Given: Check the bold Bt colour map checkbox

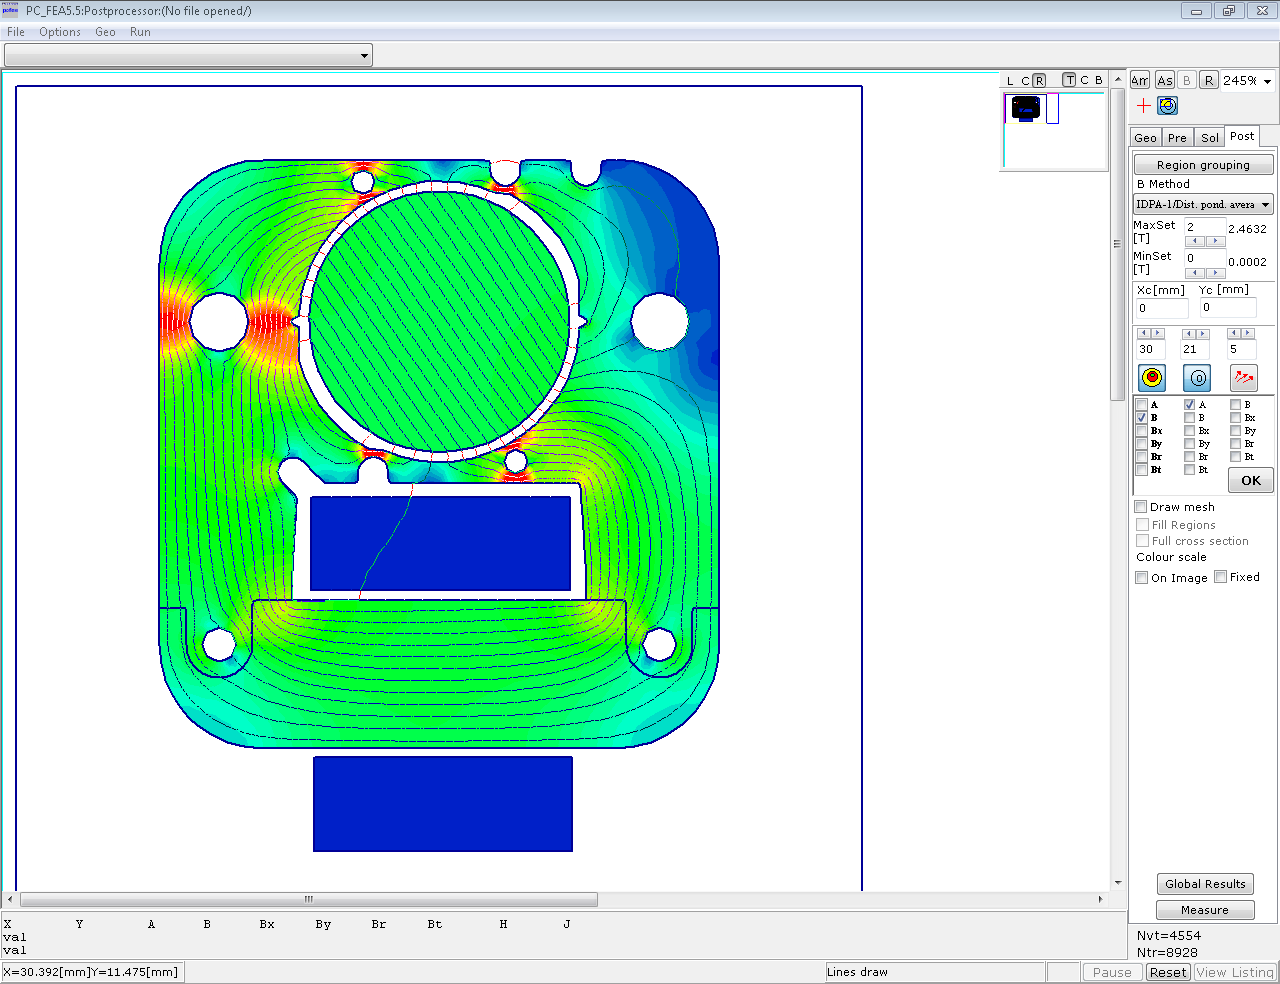Looking at the screenshot, I should [x=1142, y=470].
